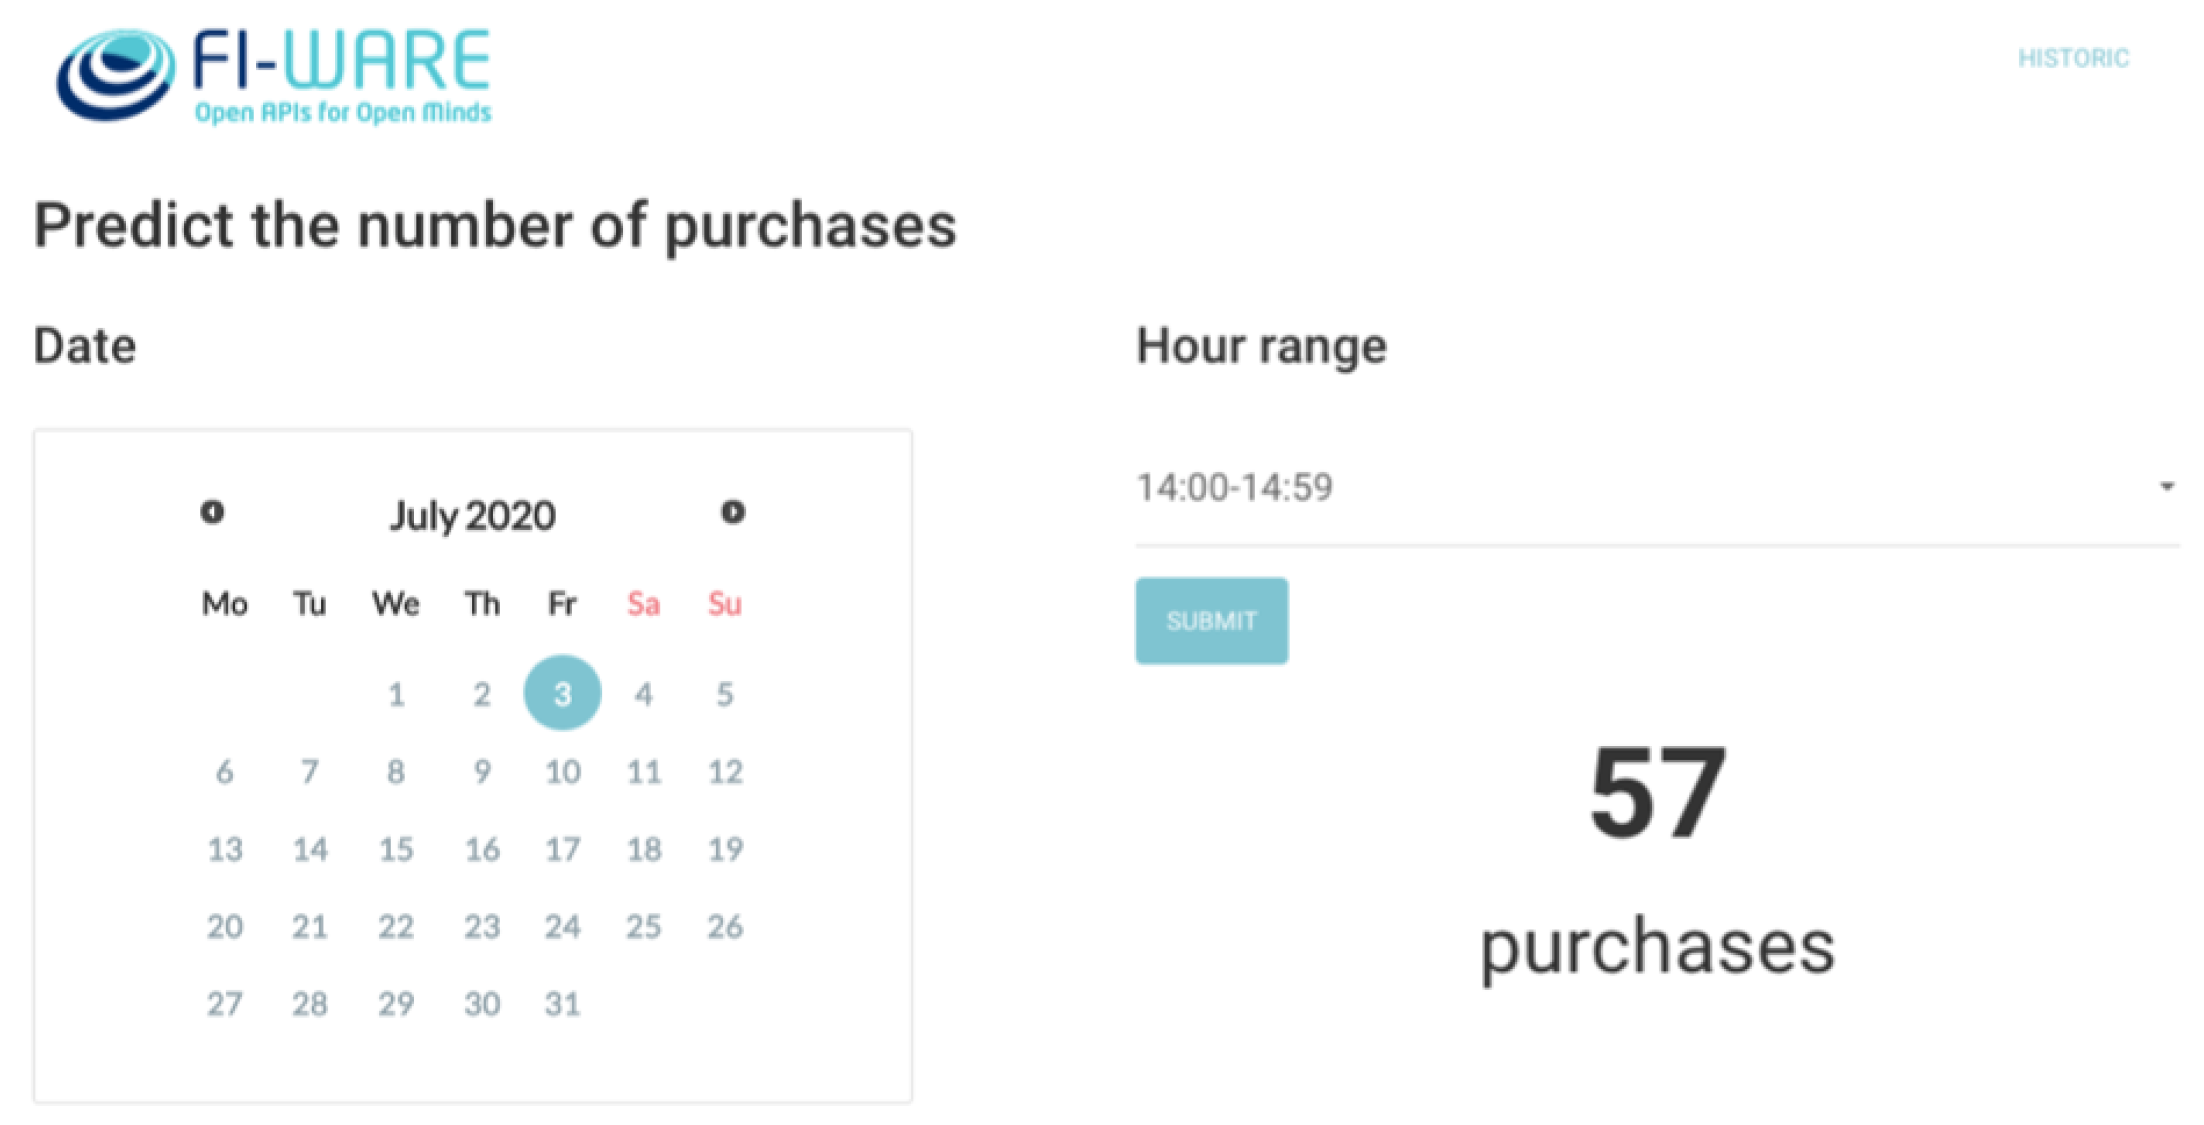Go to previous month in calendar

point(212,512)
